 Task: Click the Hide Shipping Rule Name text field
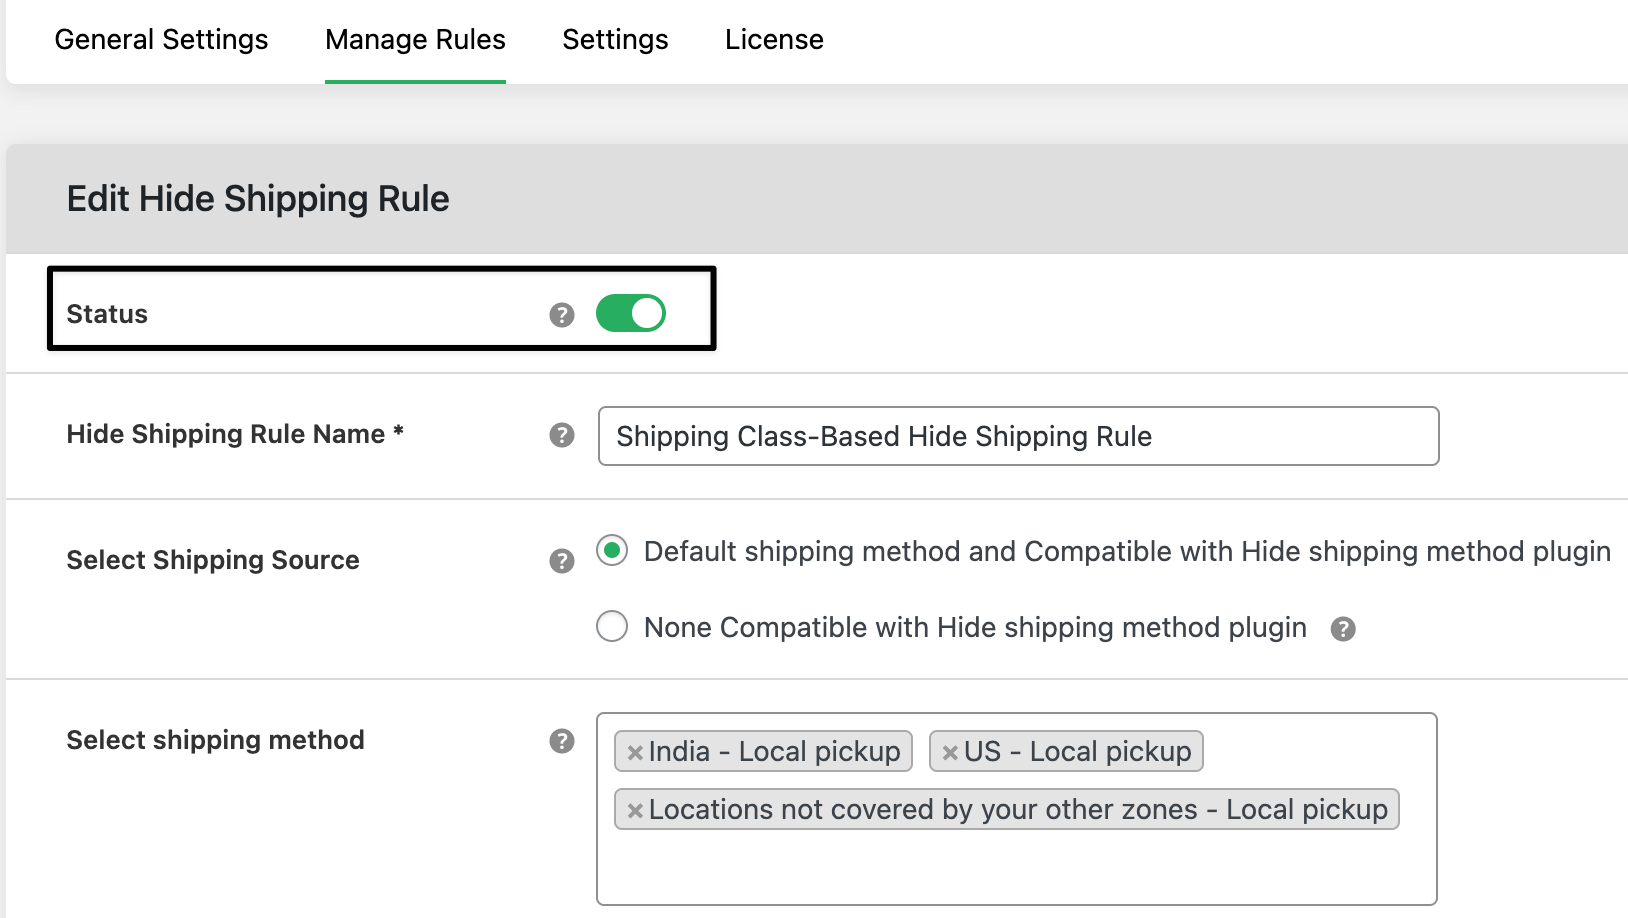point(1018,436)
